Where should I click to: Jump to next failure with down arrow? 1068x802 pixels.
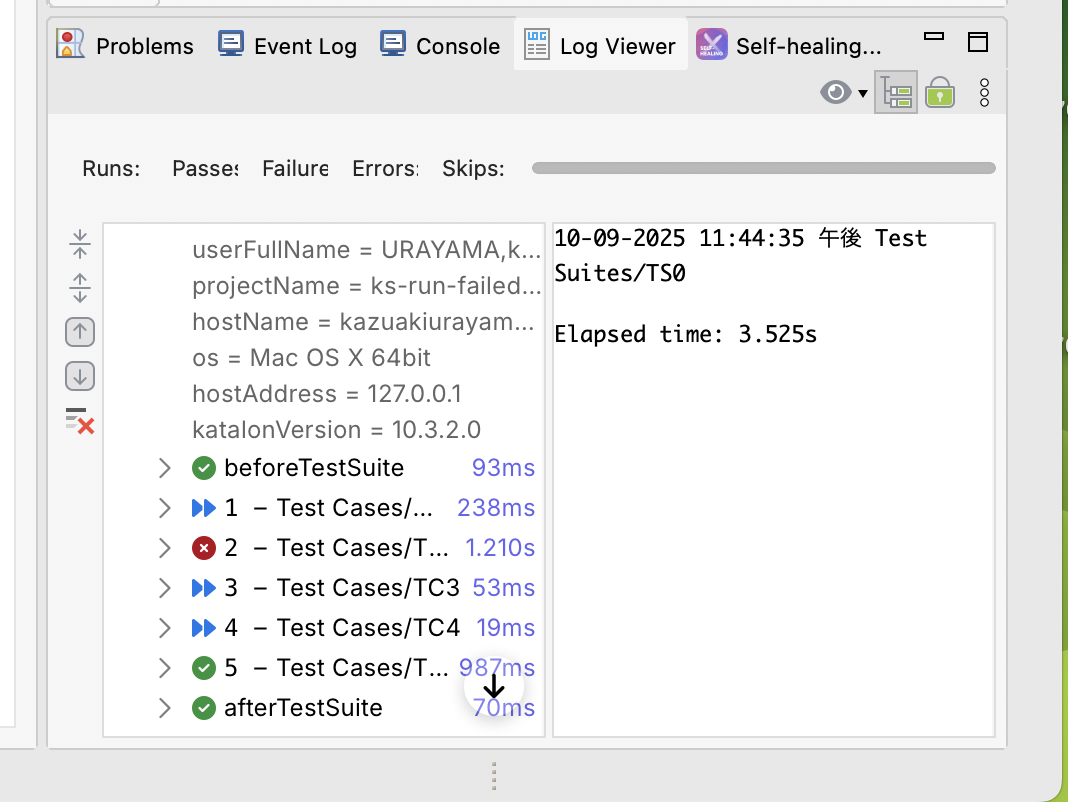coord(80,377)
